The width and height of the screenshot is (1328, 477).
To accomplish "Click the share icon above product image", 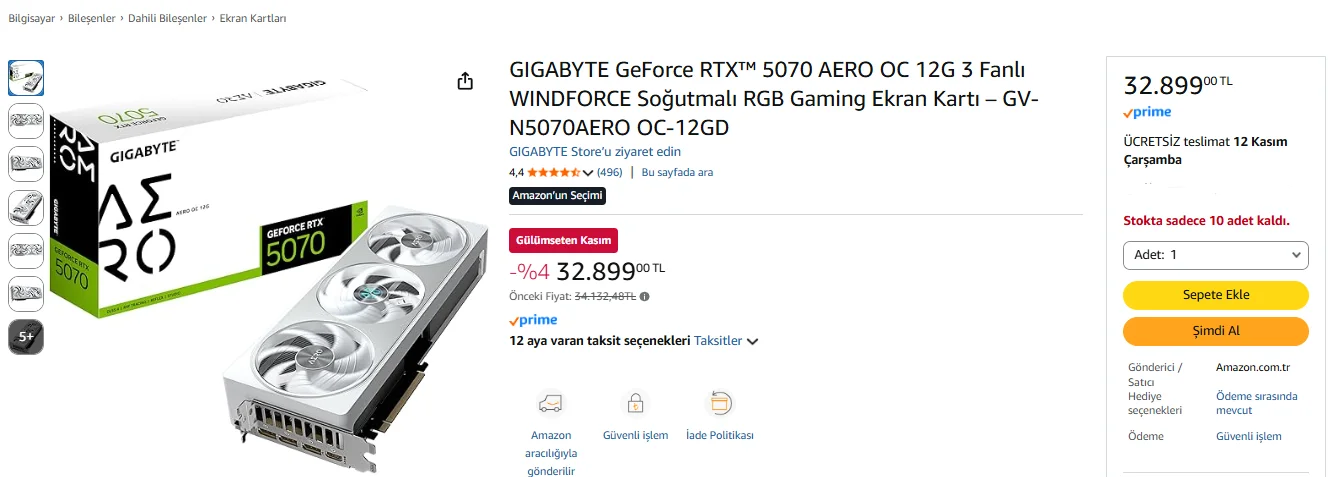I will coord(465,81).
